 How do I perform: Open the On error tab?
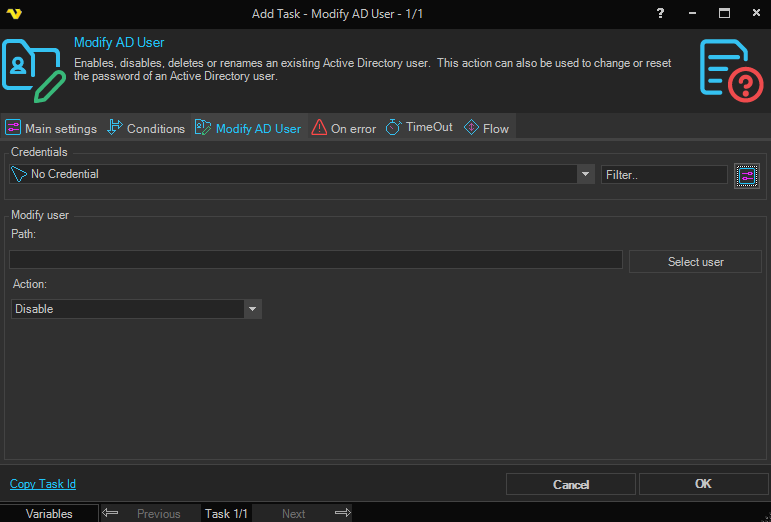pyautogui.click(x=343, y=128)
